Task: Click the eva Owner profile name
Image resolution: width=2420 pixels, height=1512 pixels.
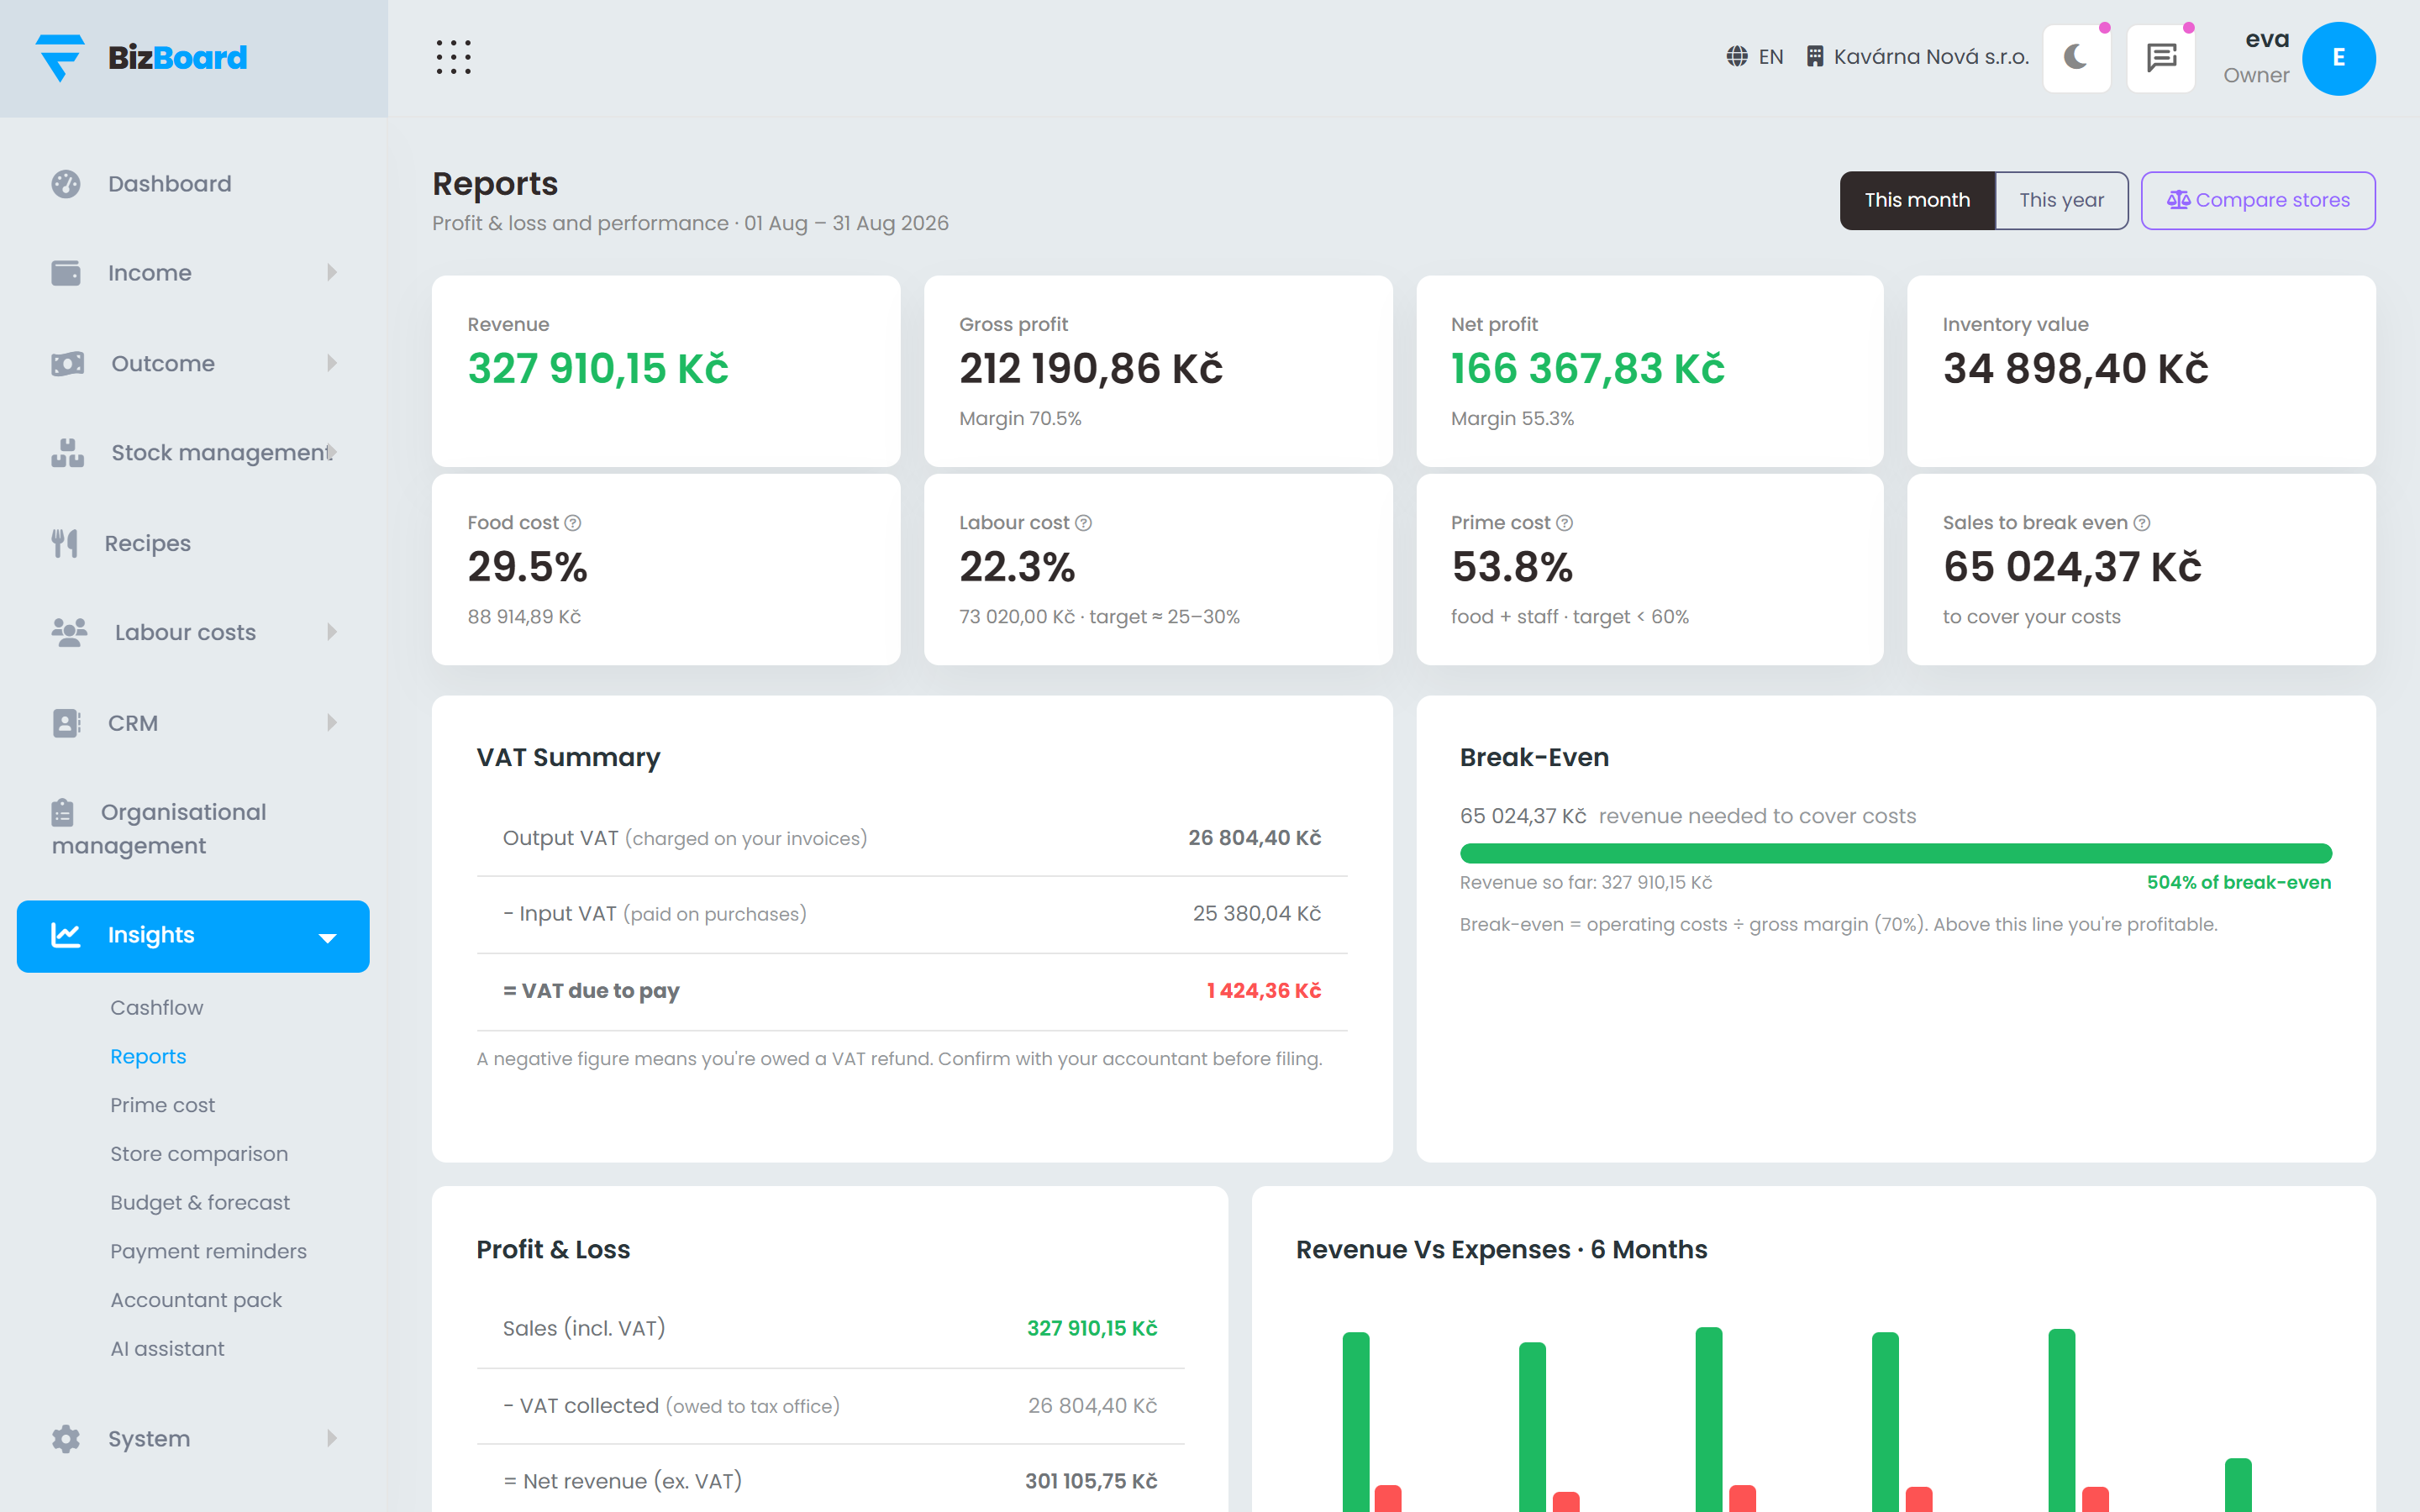Action: 2256,57
